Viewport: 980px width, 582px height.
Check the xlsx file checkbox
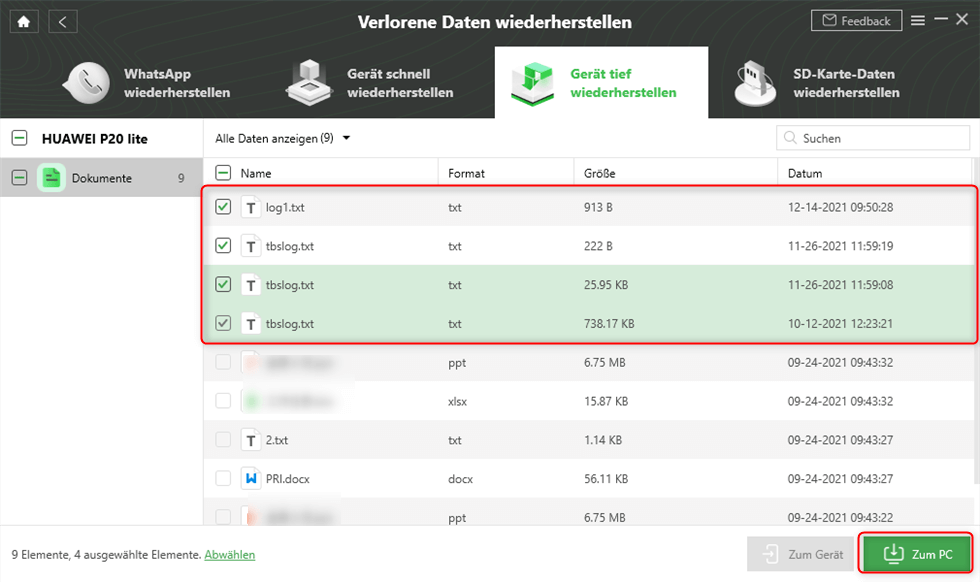[223, 401]
